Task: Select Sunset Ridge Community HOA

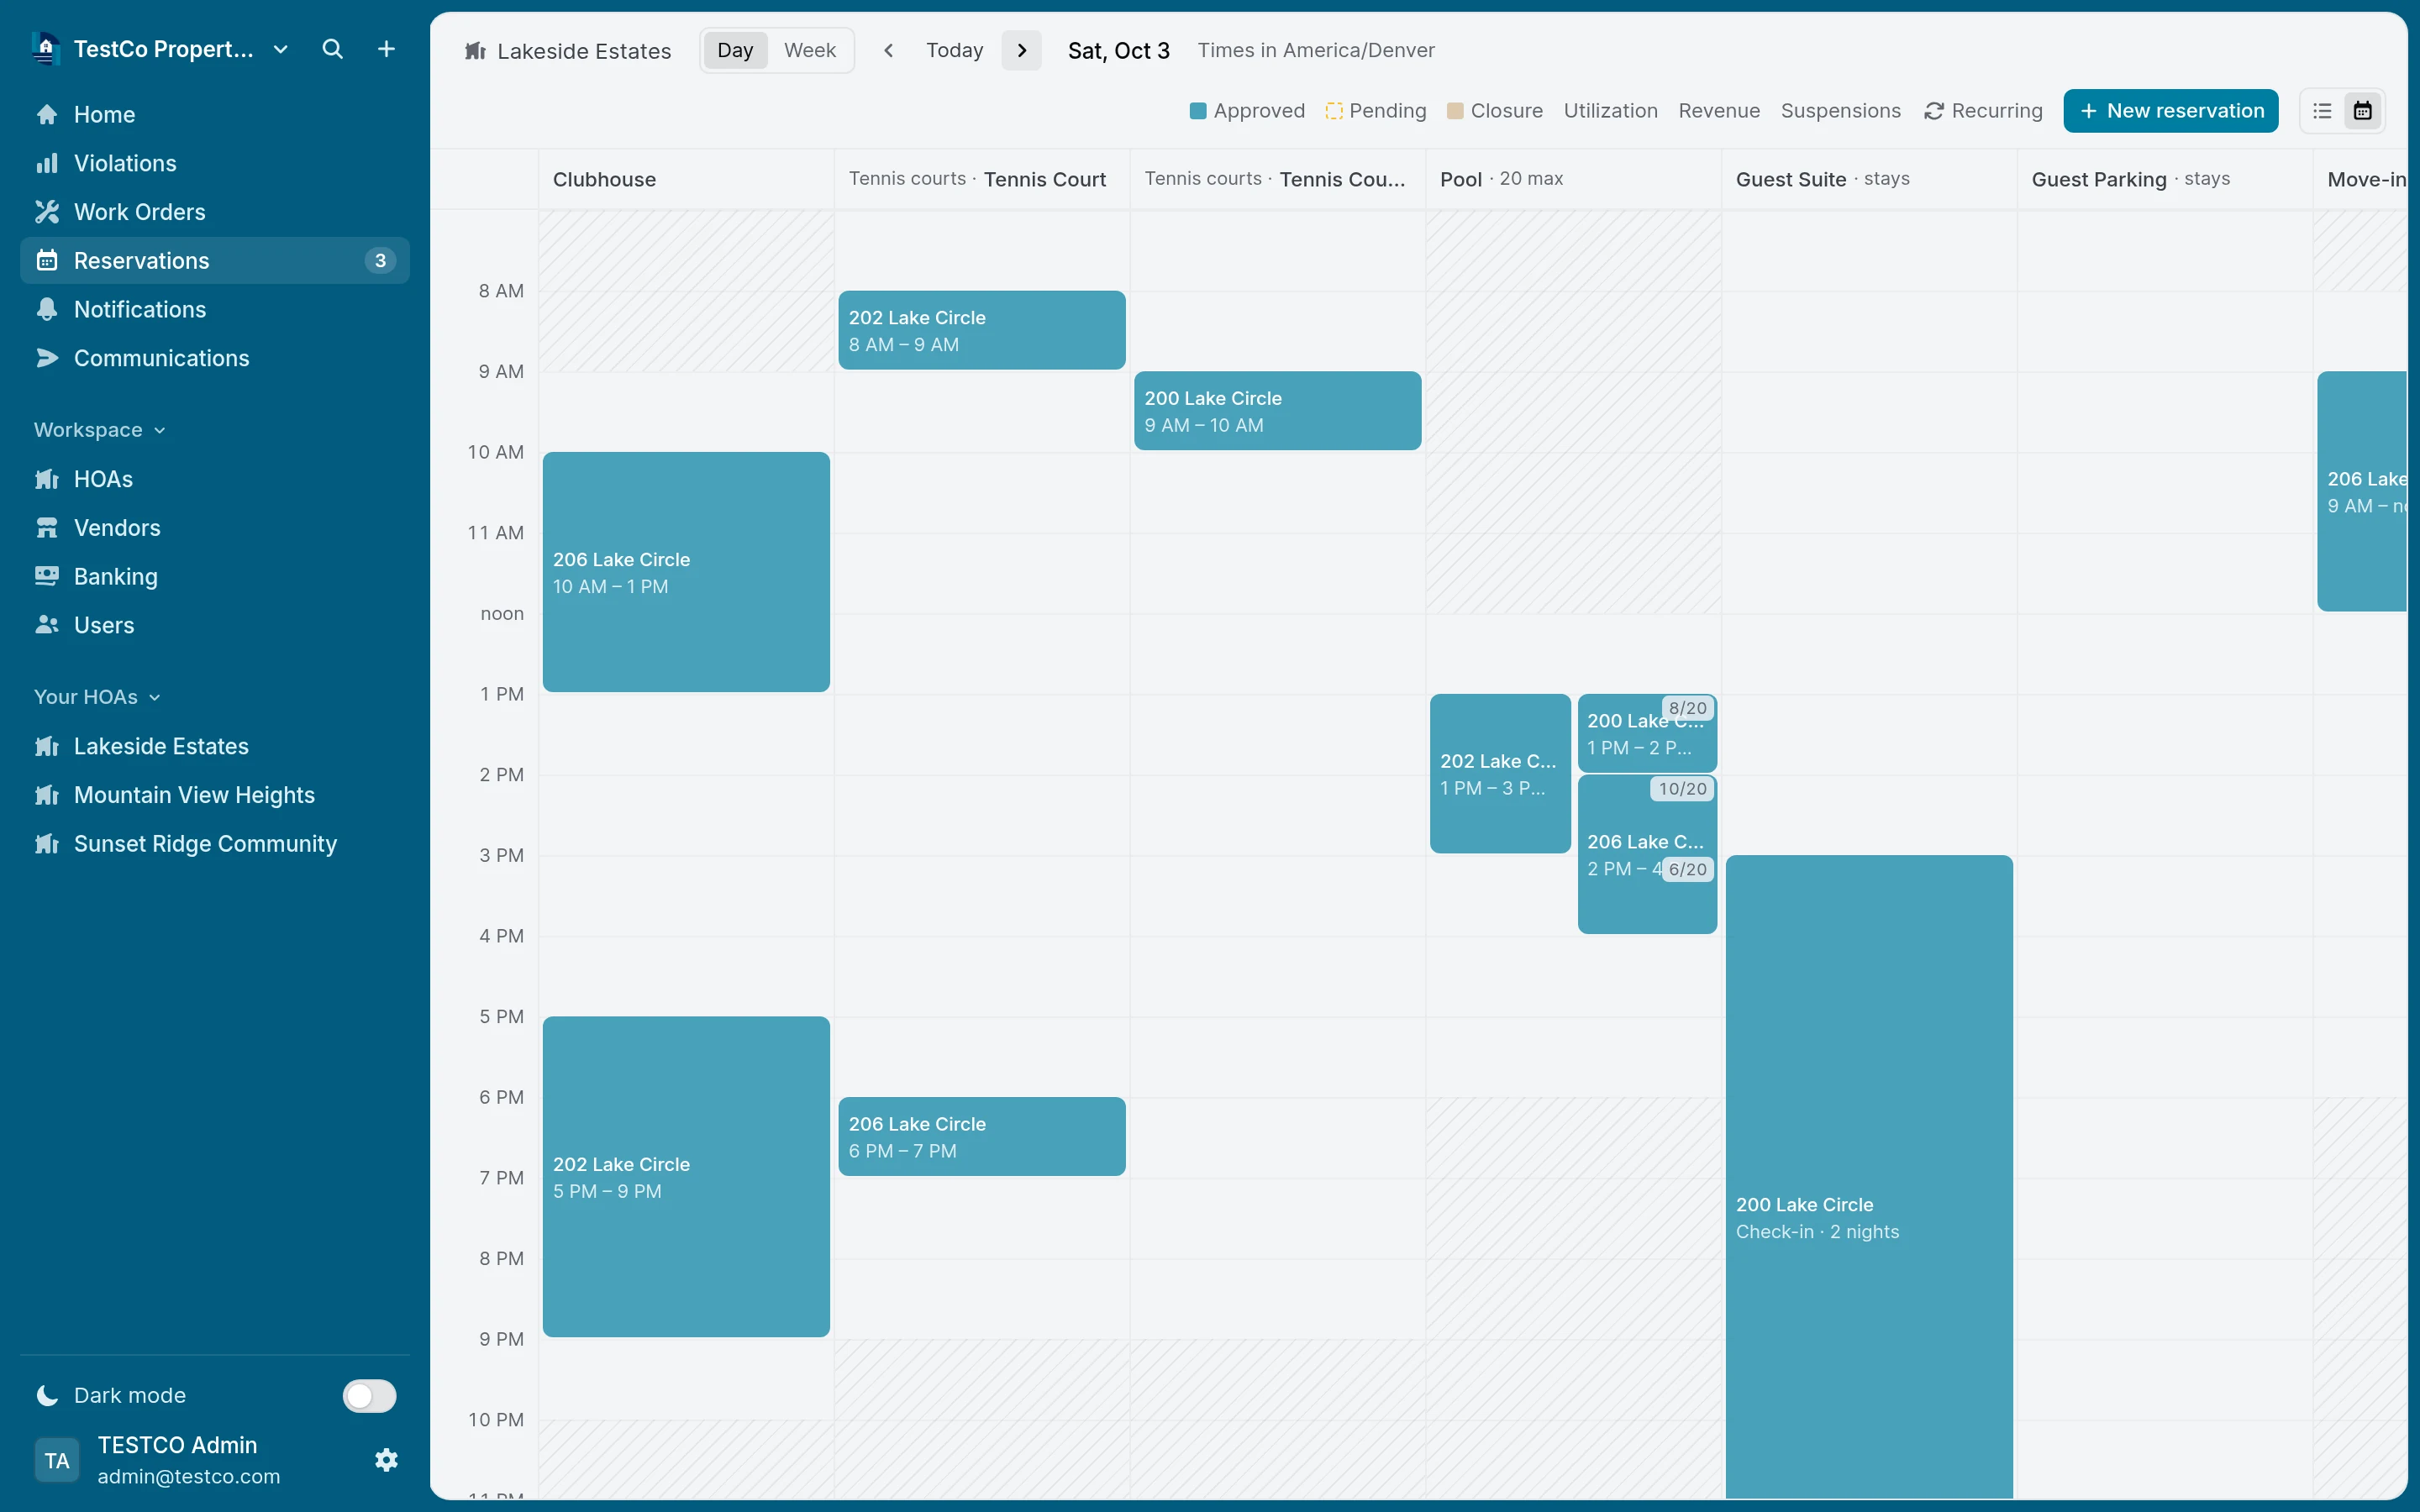Action: (215, 844)
